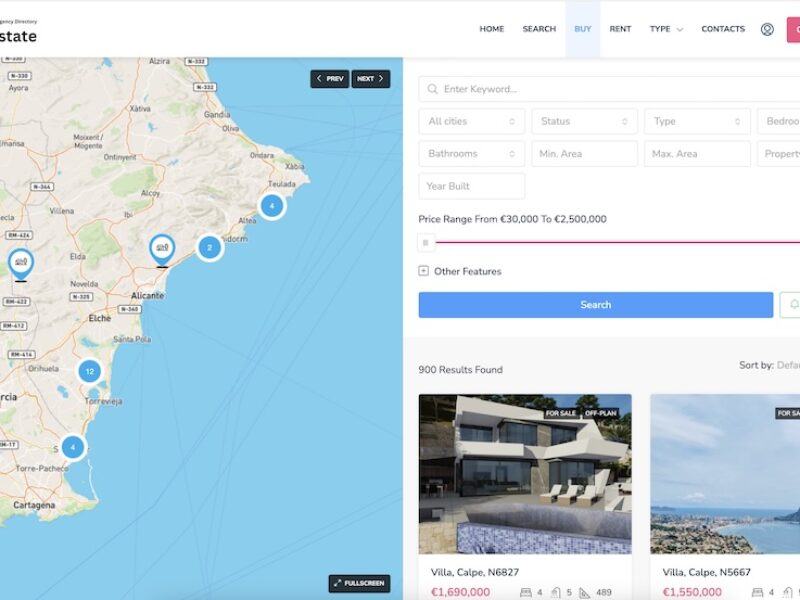The height and width of the screenshot is (600, 800).
Task: Expand the Other Features section
Action: point(460,271)
